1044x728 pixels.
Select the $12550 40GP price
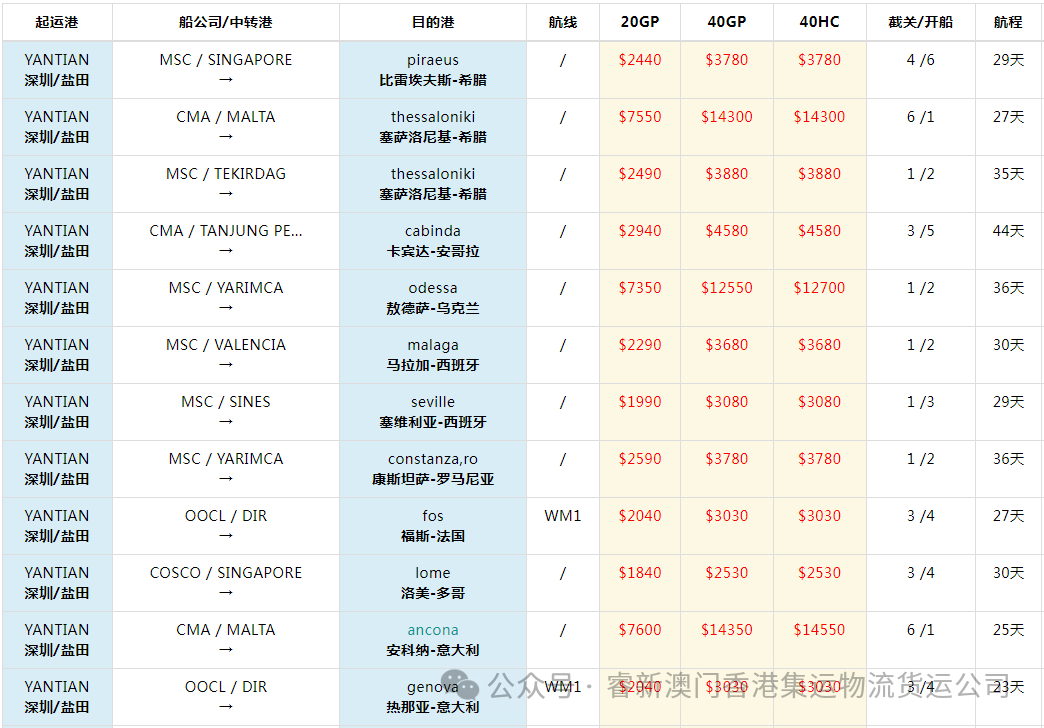tap(726, 288)
